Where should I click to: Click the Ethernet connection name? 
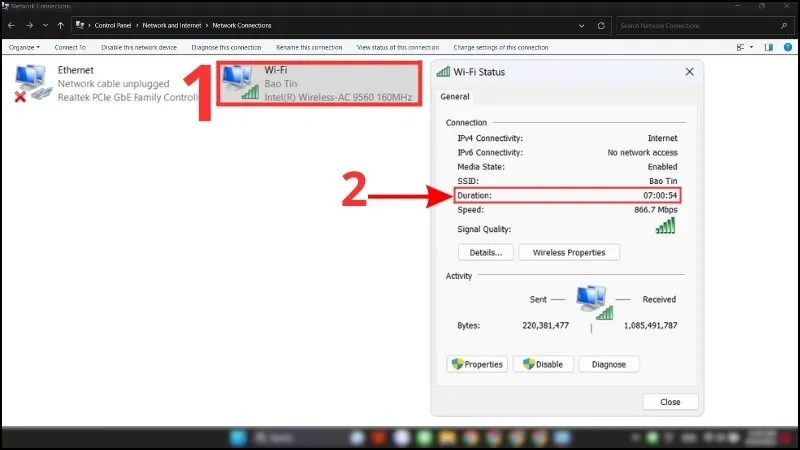pyautogui.click(x=76, y=70)
